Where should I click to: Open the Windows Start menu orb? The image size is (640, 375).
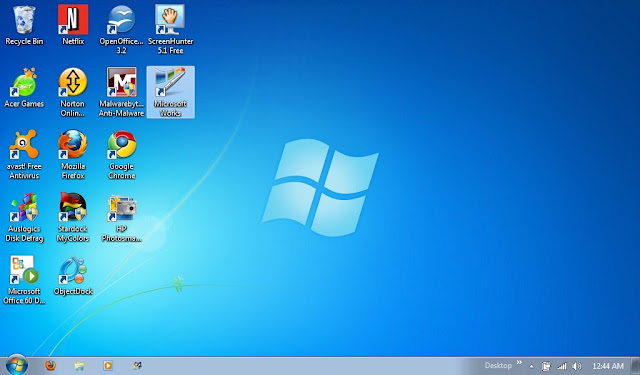pyautogui.click(x=17, y=365)
